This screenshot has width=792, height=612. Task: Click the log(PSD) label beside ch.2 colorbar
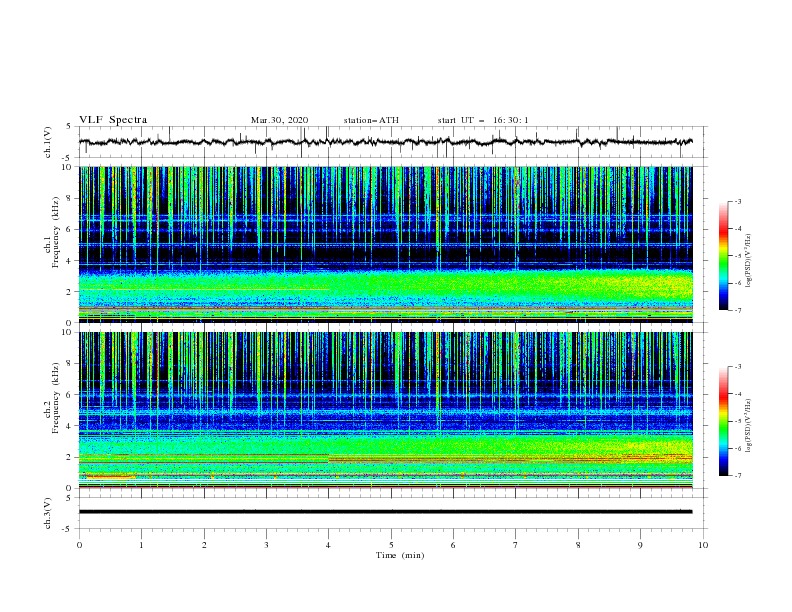tap(750, 425)
